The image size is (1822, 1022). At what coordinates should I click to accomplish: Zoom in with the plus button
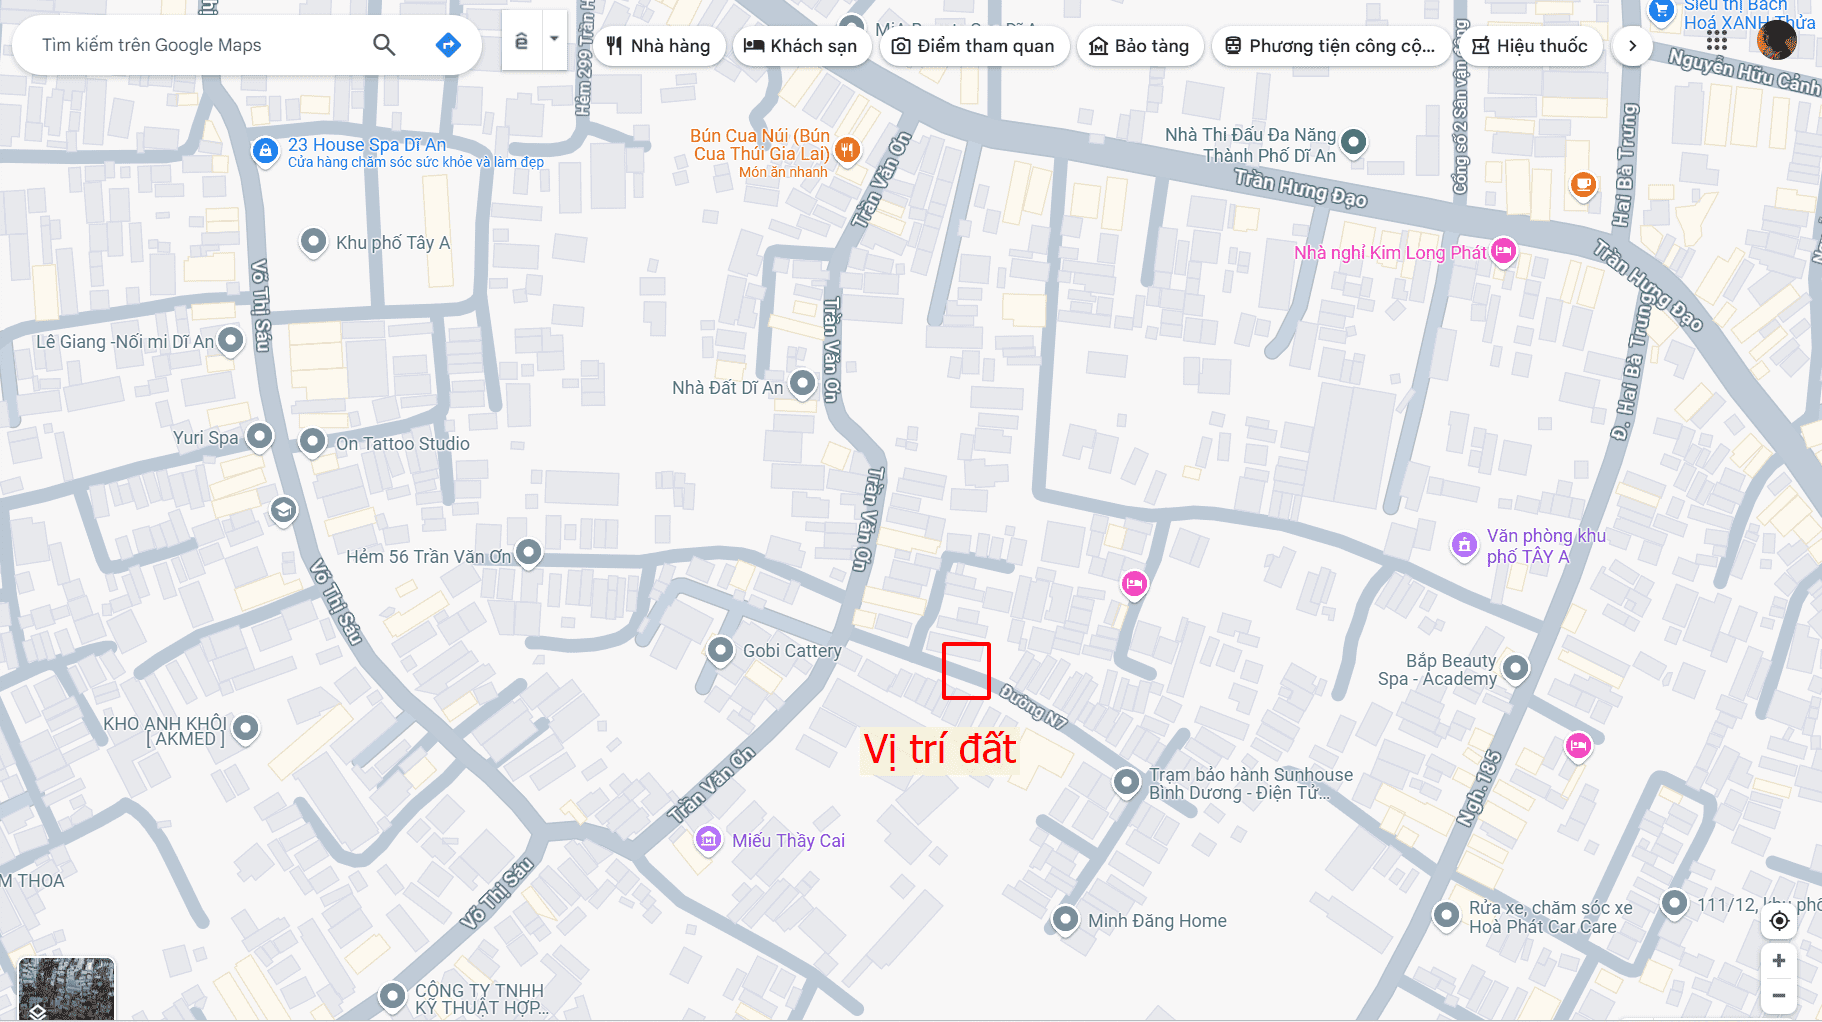click(x=1779, y=961)
